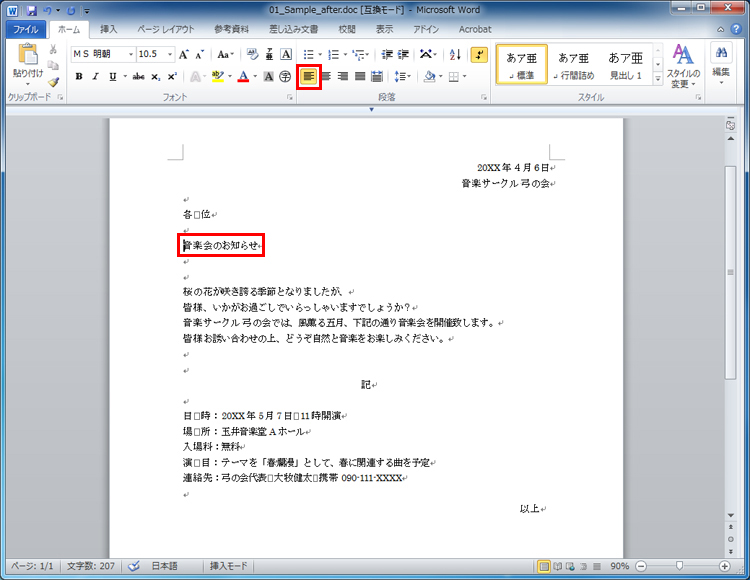The image size is (750, 580).
Task: Switch to Print Layout view in status bar
Action: 544,567
